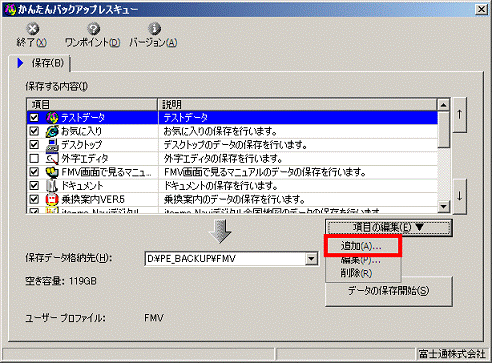
Task: Click 'お気に入りの保存を行います。' description
Action: click(220, 131)
